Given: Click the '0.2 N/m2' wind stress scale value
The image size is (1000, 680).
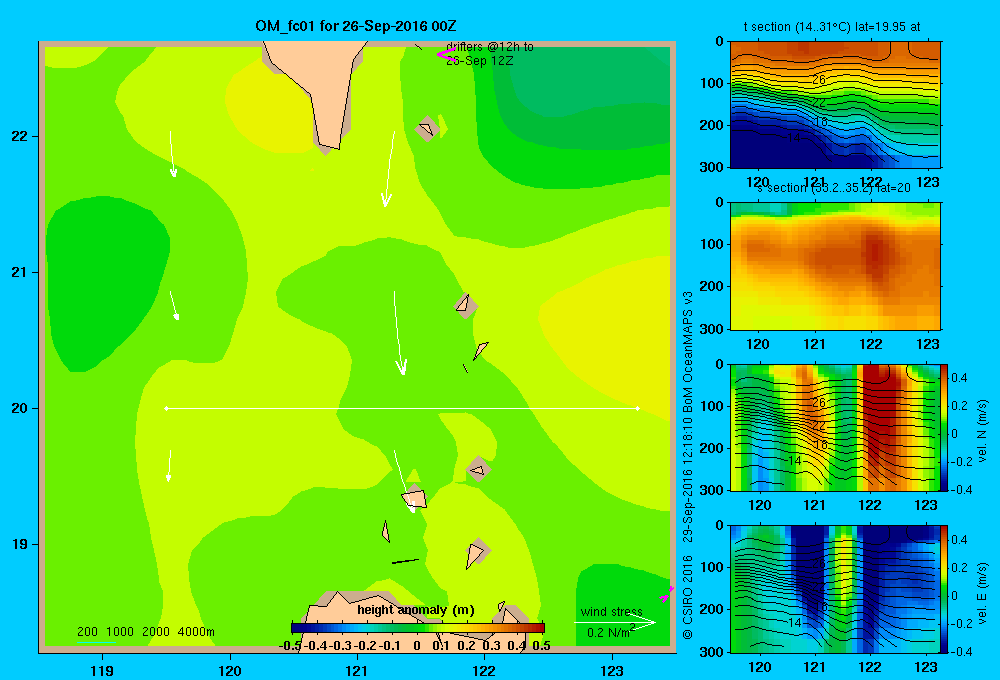Looking at the screenshot, I should (610, 632).
